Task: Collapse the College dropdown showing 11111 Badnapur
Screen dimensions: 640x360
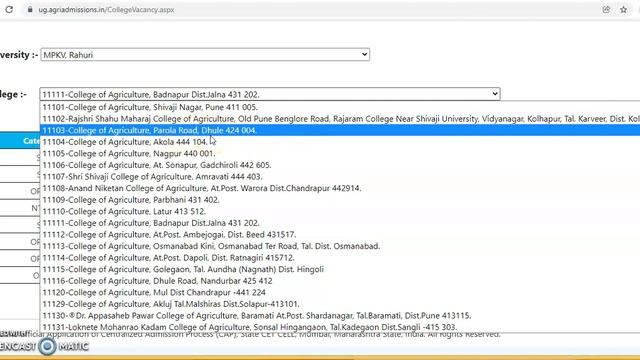Action: point(270,94)
